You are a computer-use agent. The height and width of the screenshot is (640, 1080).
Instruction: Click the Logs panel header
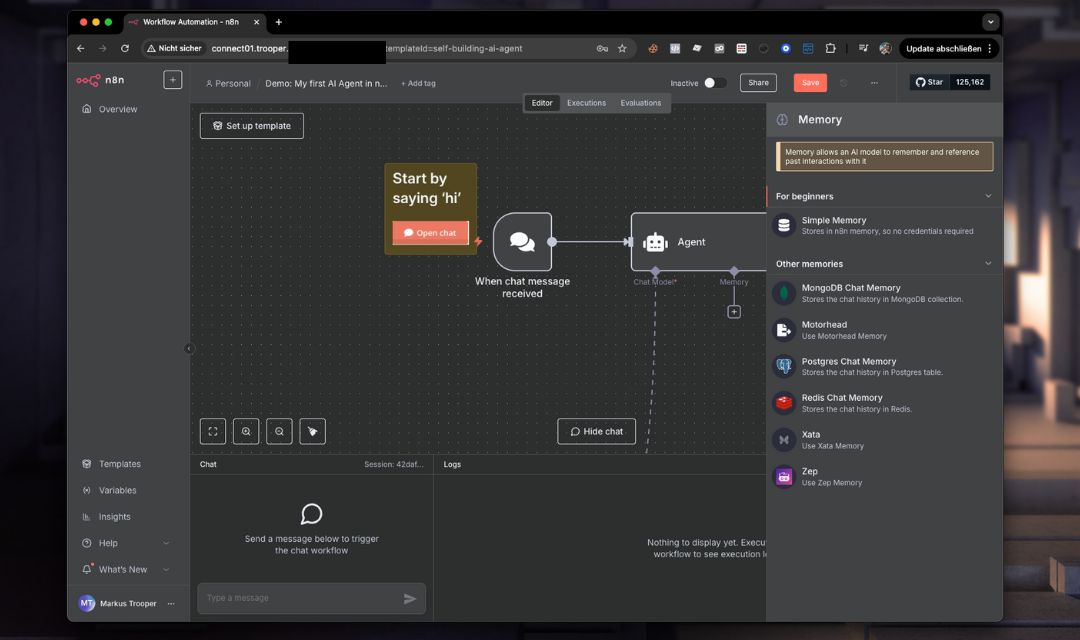452,464
